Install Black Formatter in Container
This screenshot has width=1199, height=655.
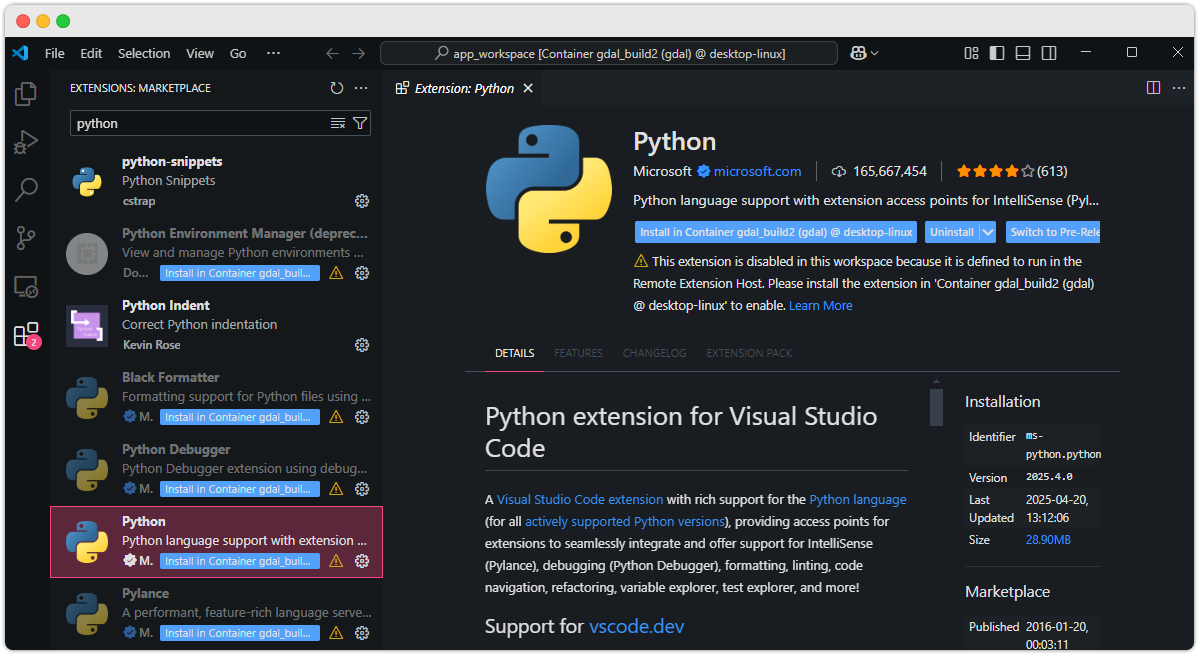pos(239,417)
